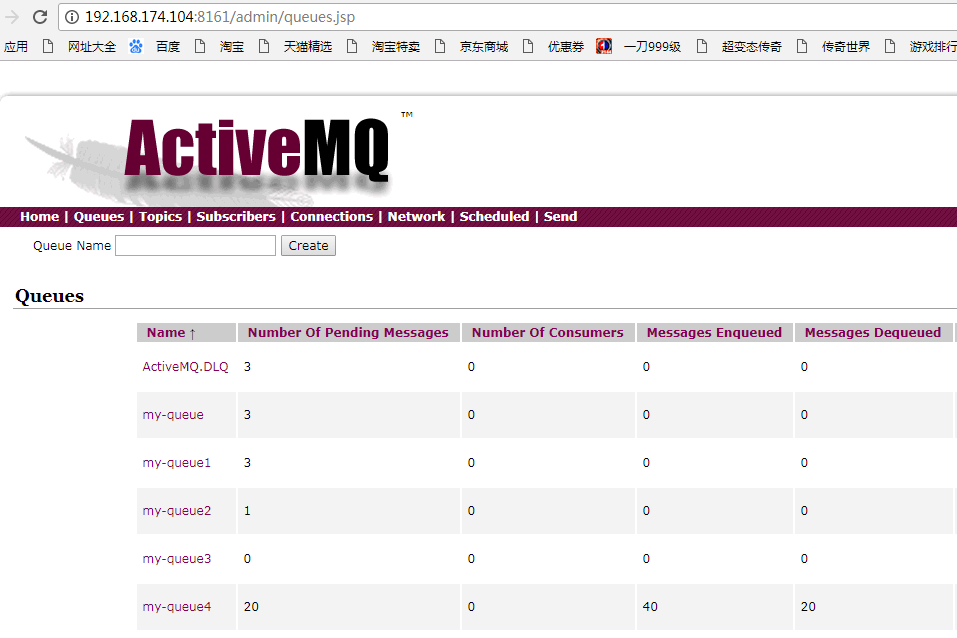Viewport: 957px width, 638px height.
Task: Open the Connections navigation item
Action: click(331, 217)
